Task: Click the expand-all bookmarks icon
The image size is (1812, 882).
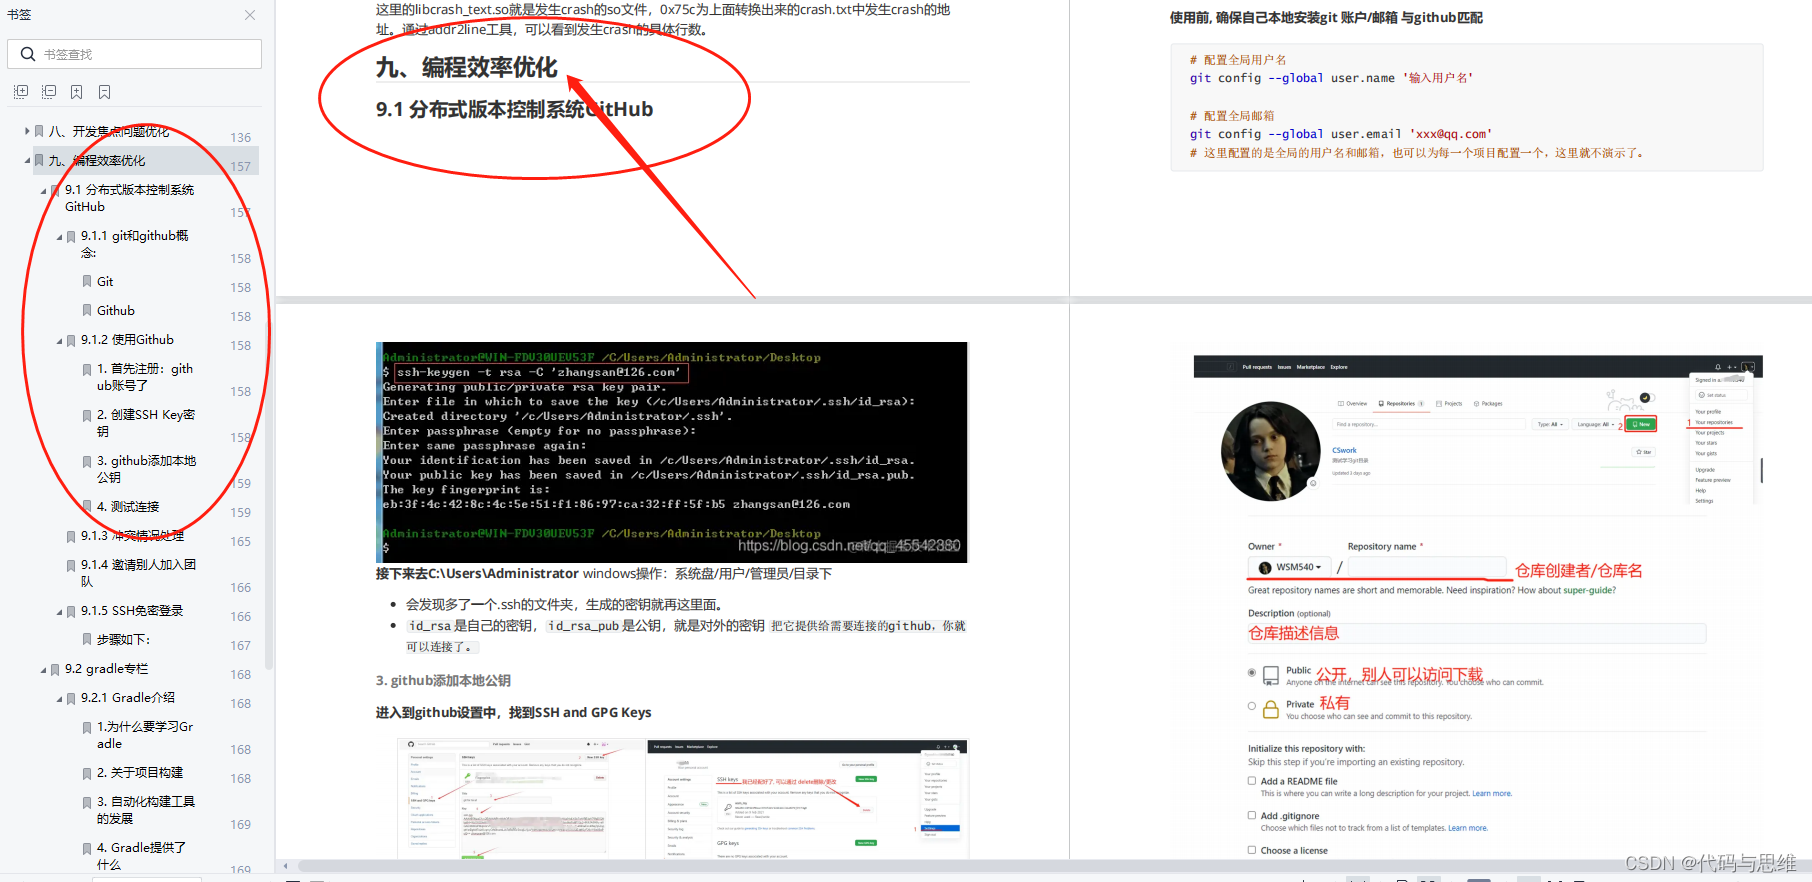Action: coord(21,92)
